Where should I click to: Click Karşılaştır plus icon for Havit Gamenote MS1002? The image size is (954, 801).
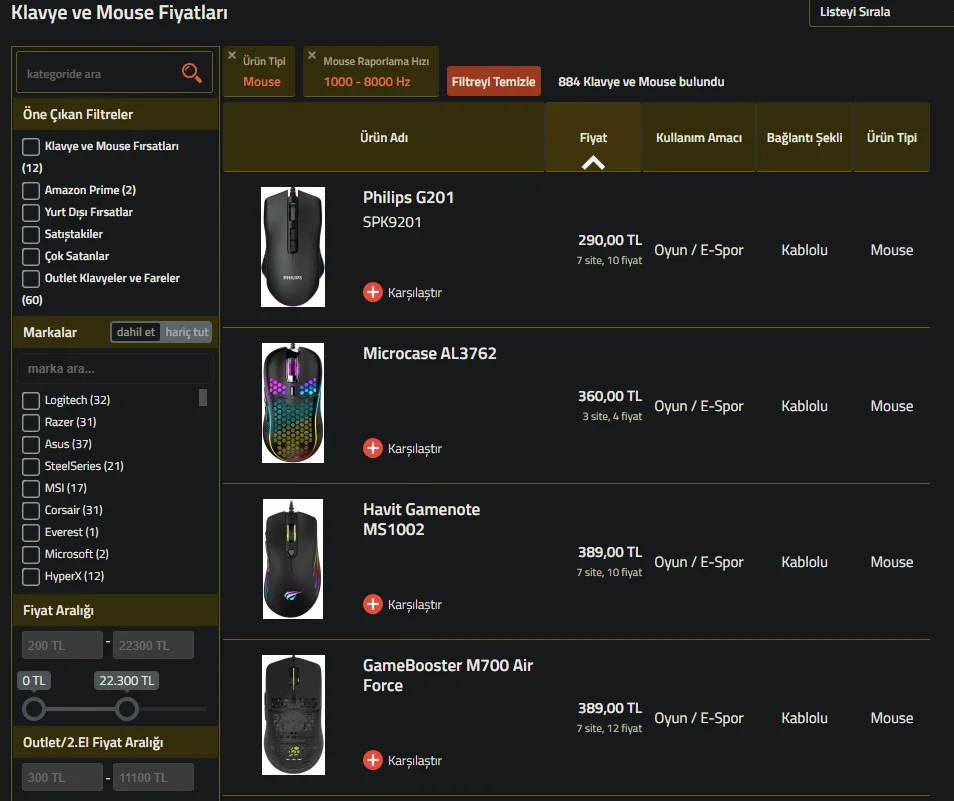click(373, 604)
